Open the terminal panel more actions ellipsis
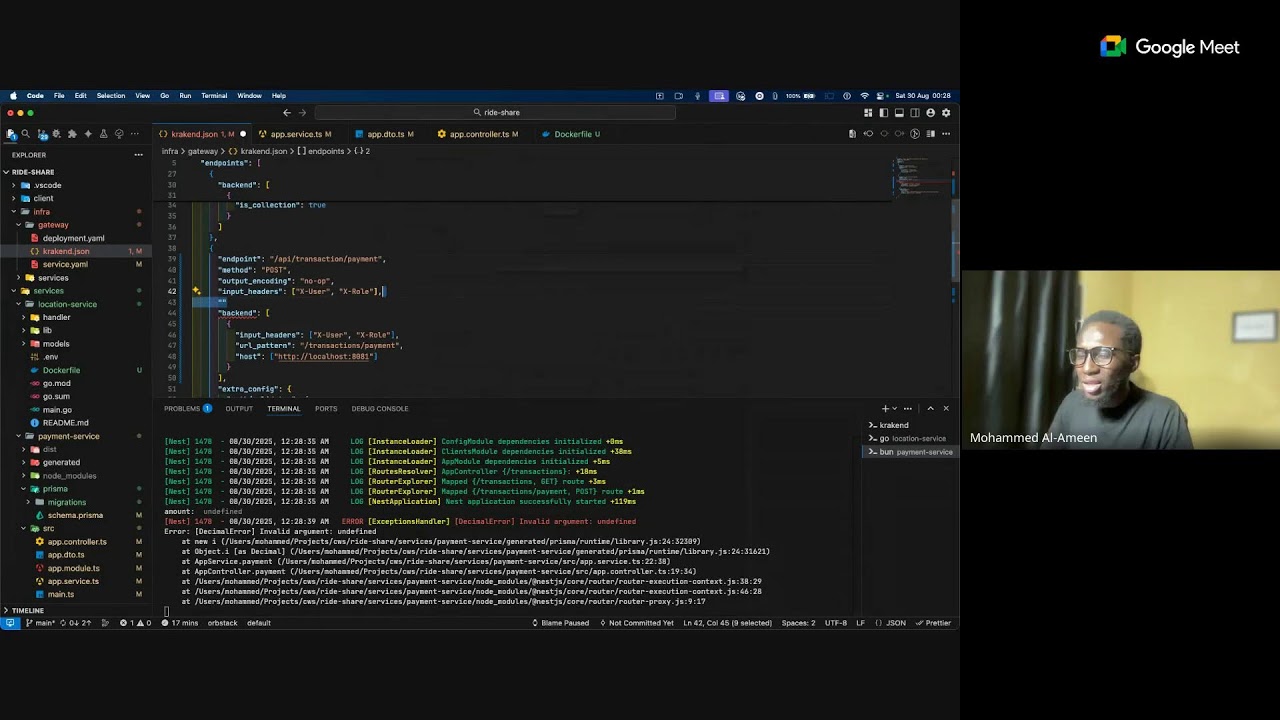Image resolution: width=1280 pixels, height=720 pixels. [x=908, y=408]
